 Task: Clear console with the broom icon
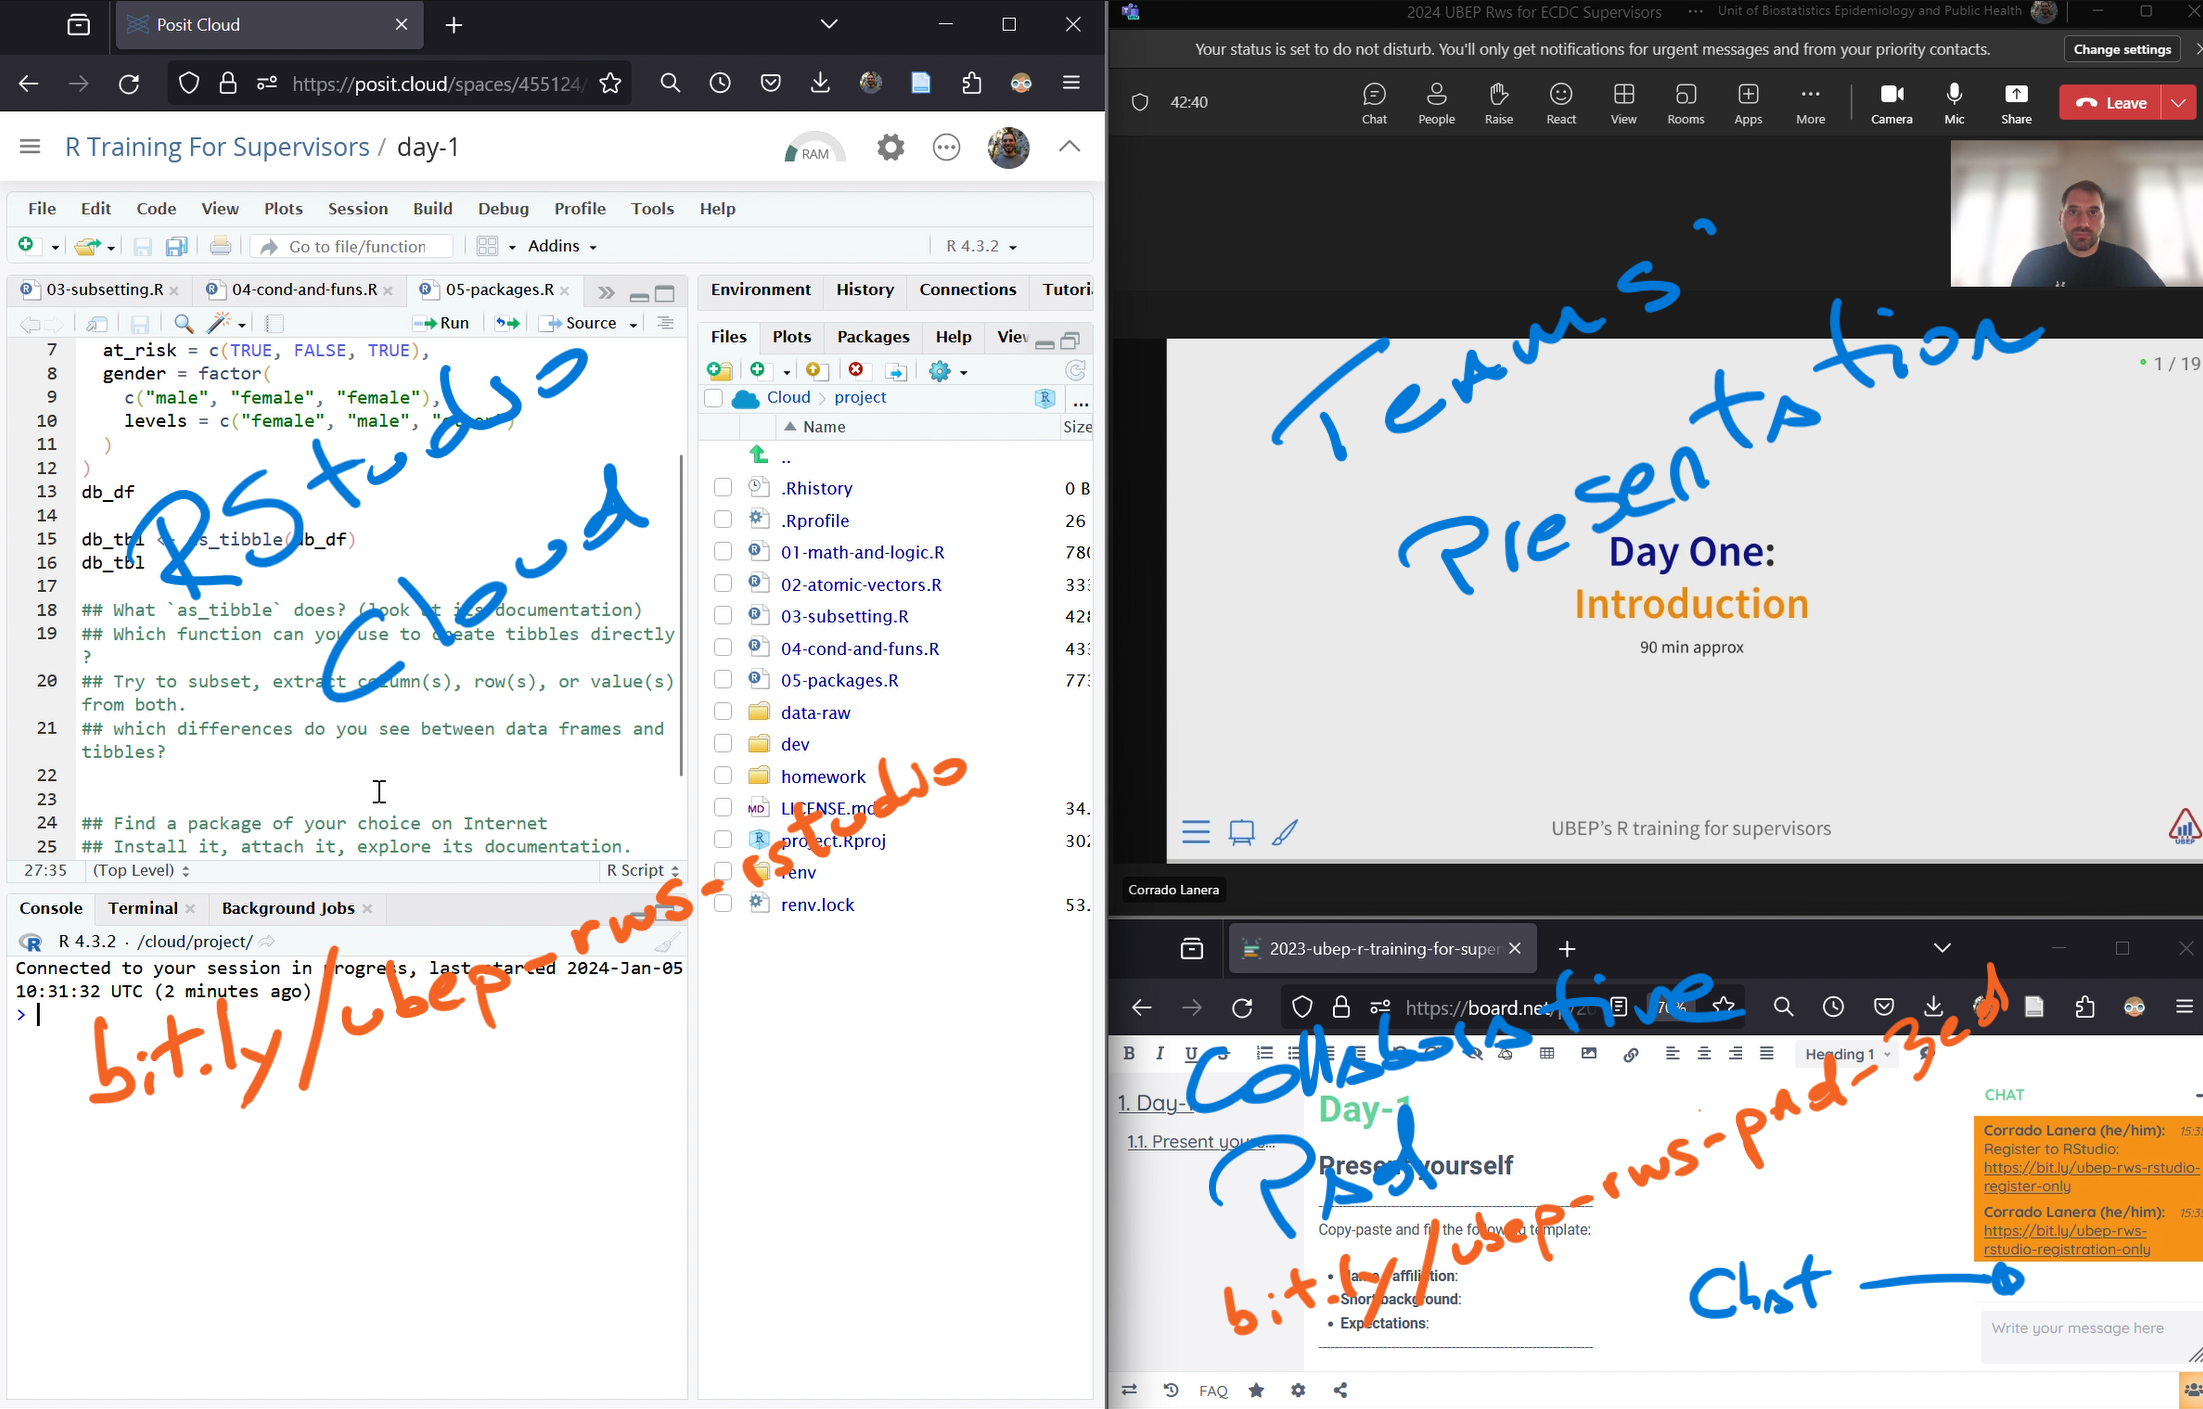tap(666, 942)
